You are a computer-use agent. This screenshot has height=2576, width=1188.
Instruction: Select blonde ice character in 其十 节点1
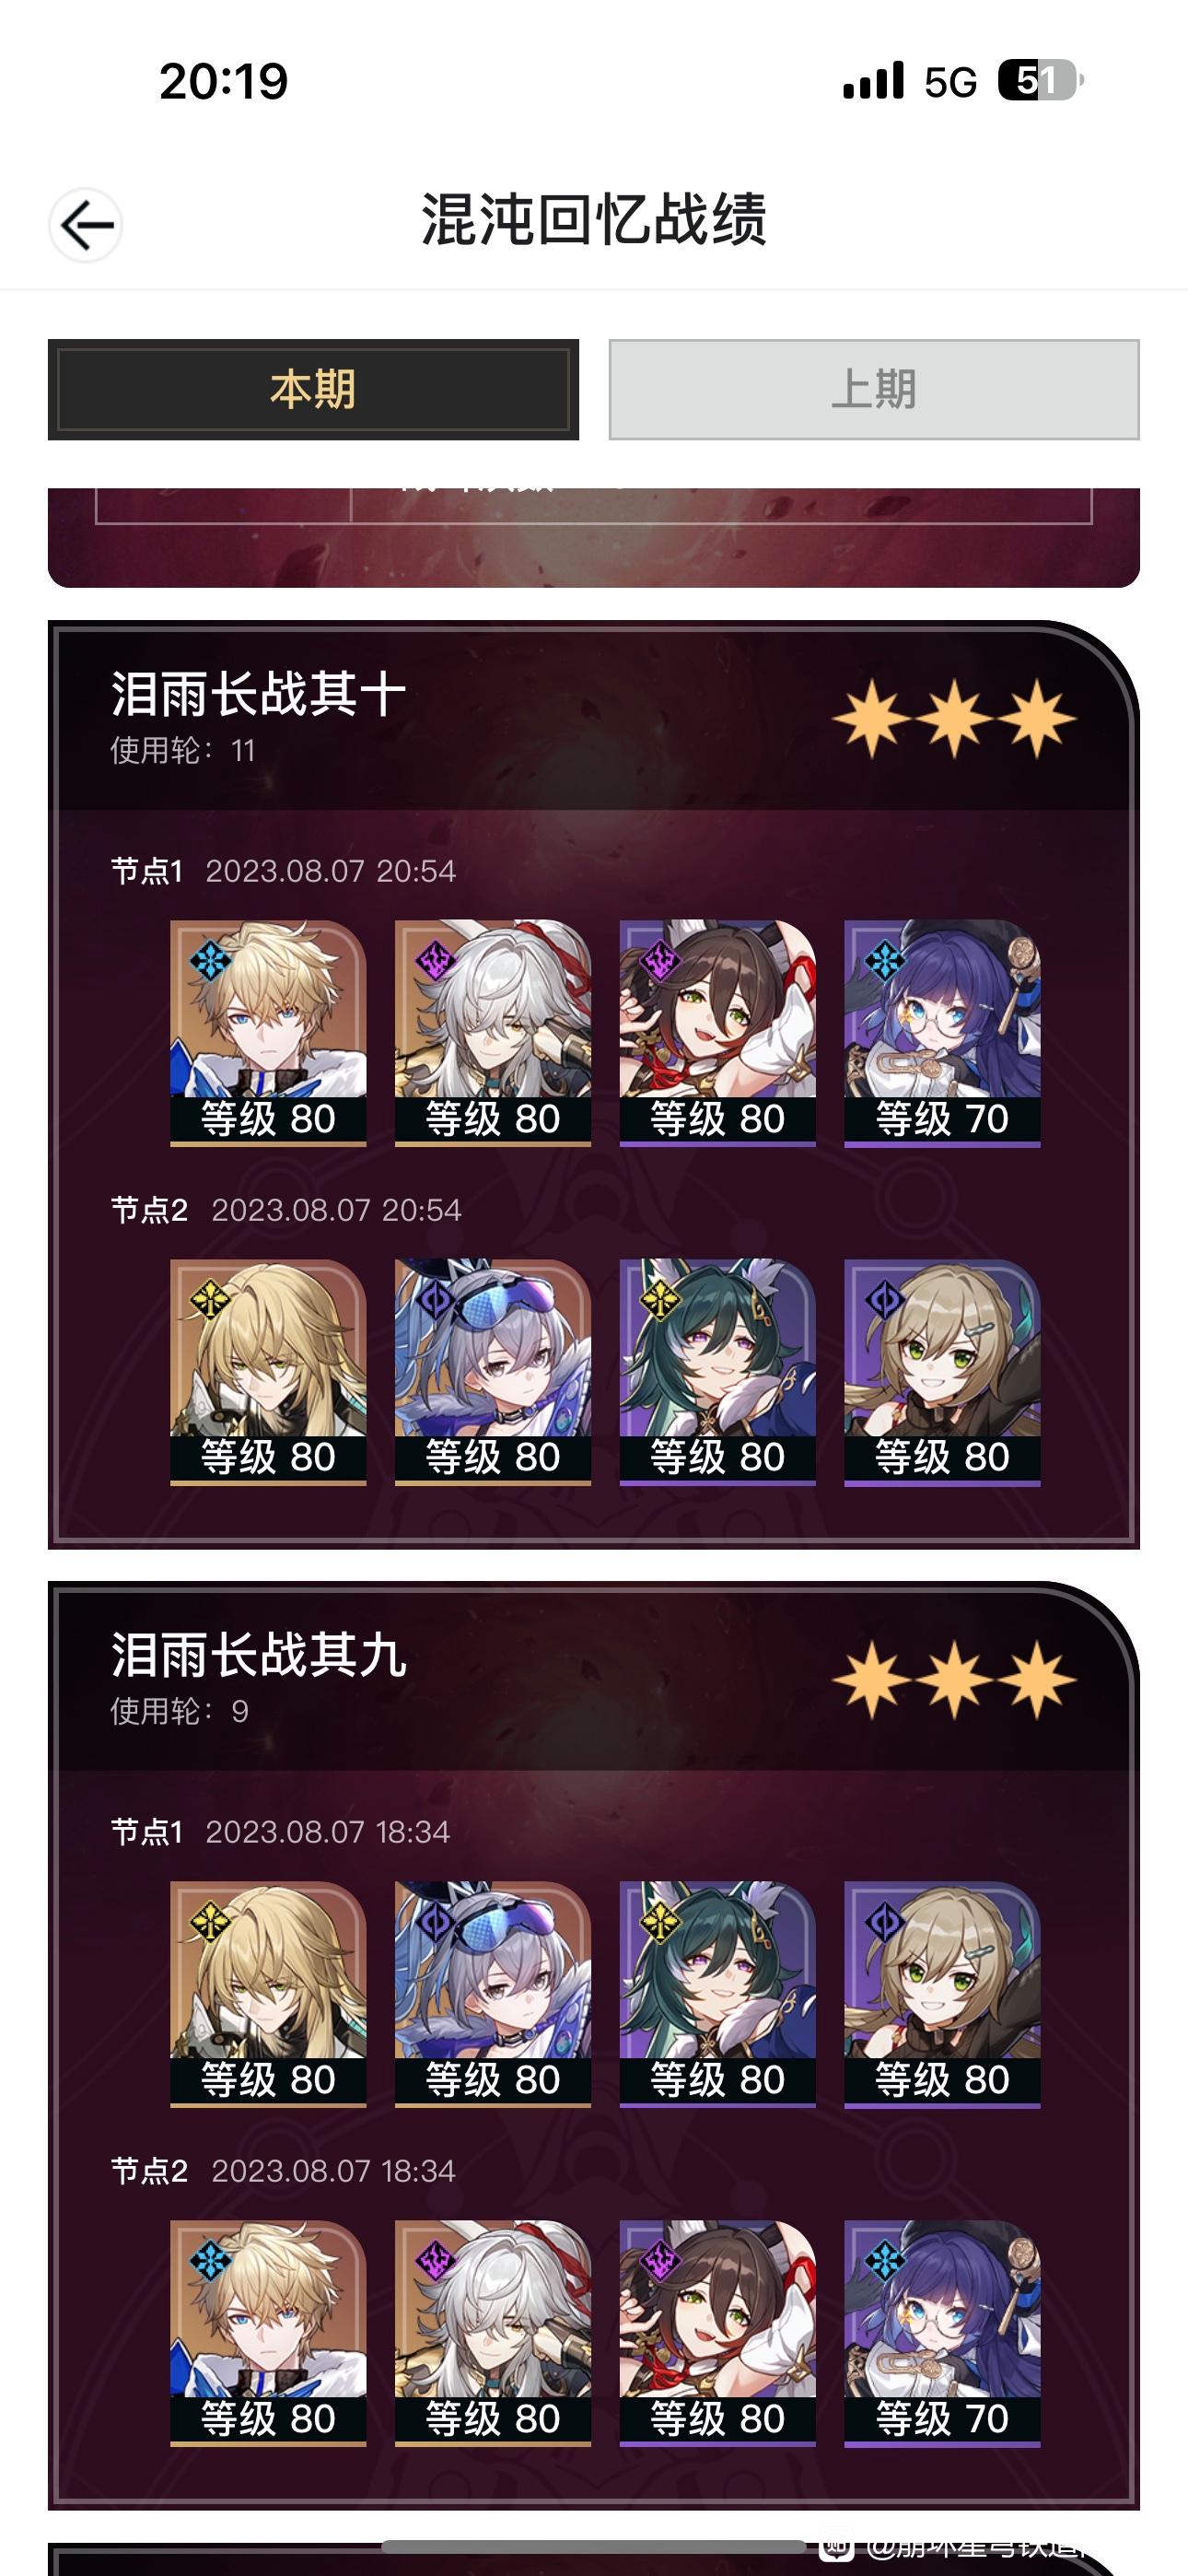pyautogui.click(x=268, y=1032)
